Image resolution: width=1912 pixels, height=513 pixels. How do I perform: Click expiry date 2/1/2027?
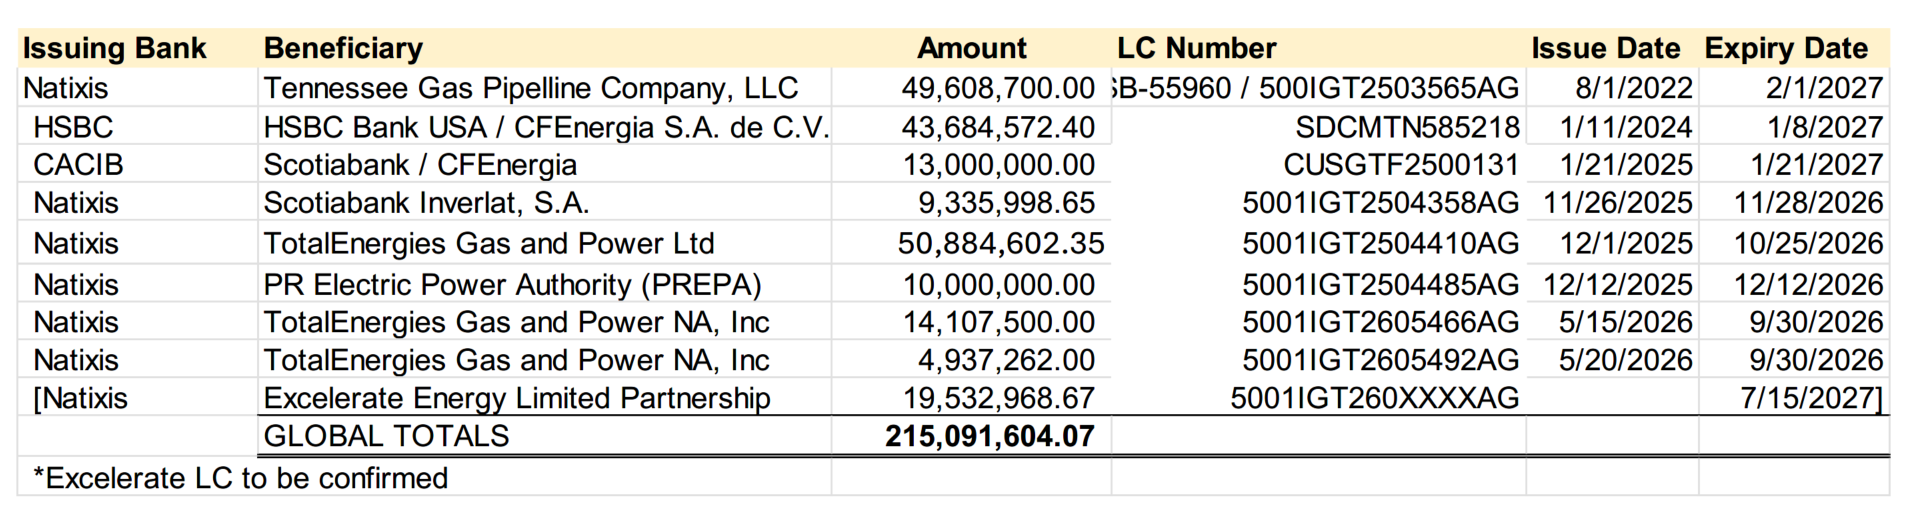1824,88
